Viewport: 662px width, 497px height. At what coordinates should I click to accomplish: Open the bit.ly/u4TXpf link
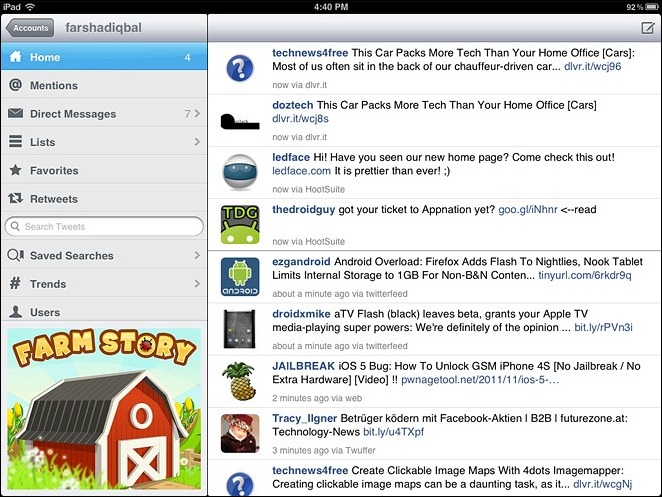(x=393, y=432)
